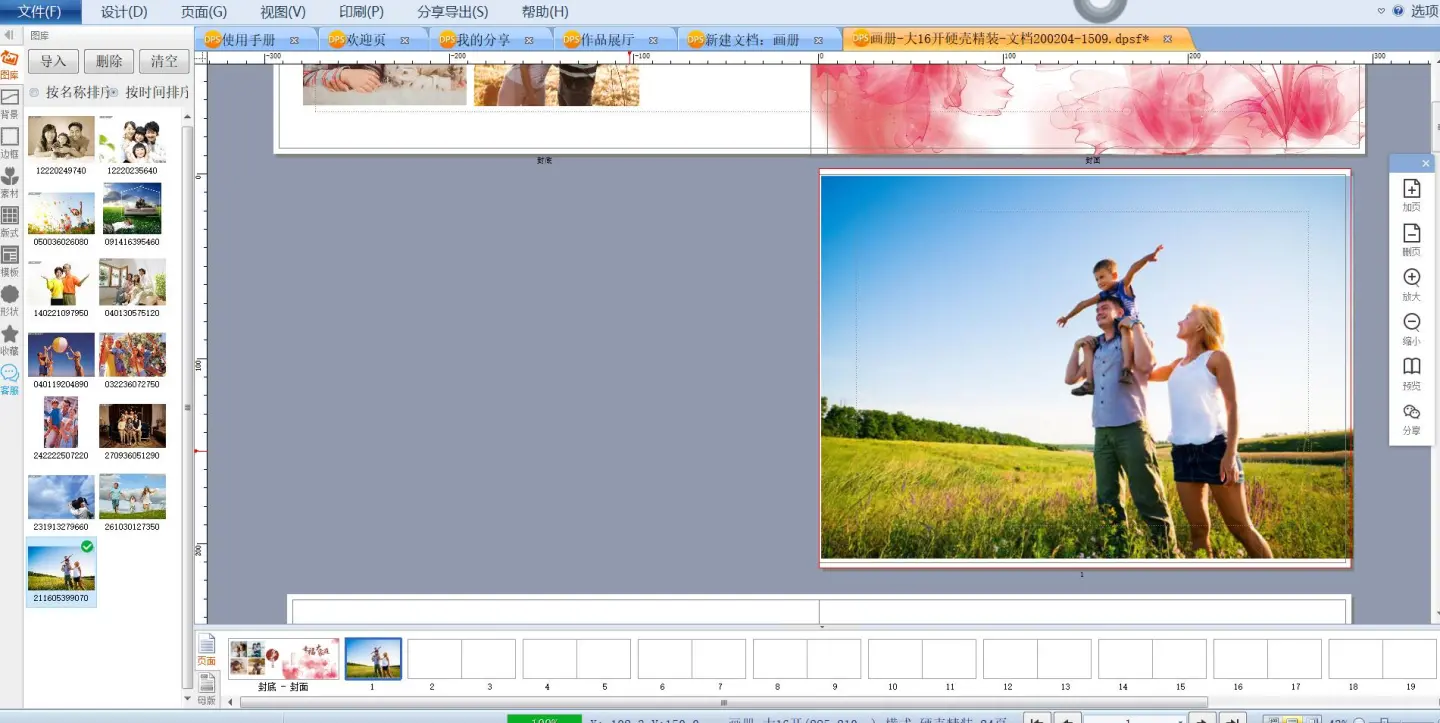Open the 收藏 favorites star icon
The height and width of the screenshot is (723, 1440).
pyautogui.click(x=10, y=334)
